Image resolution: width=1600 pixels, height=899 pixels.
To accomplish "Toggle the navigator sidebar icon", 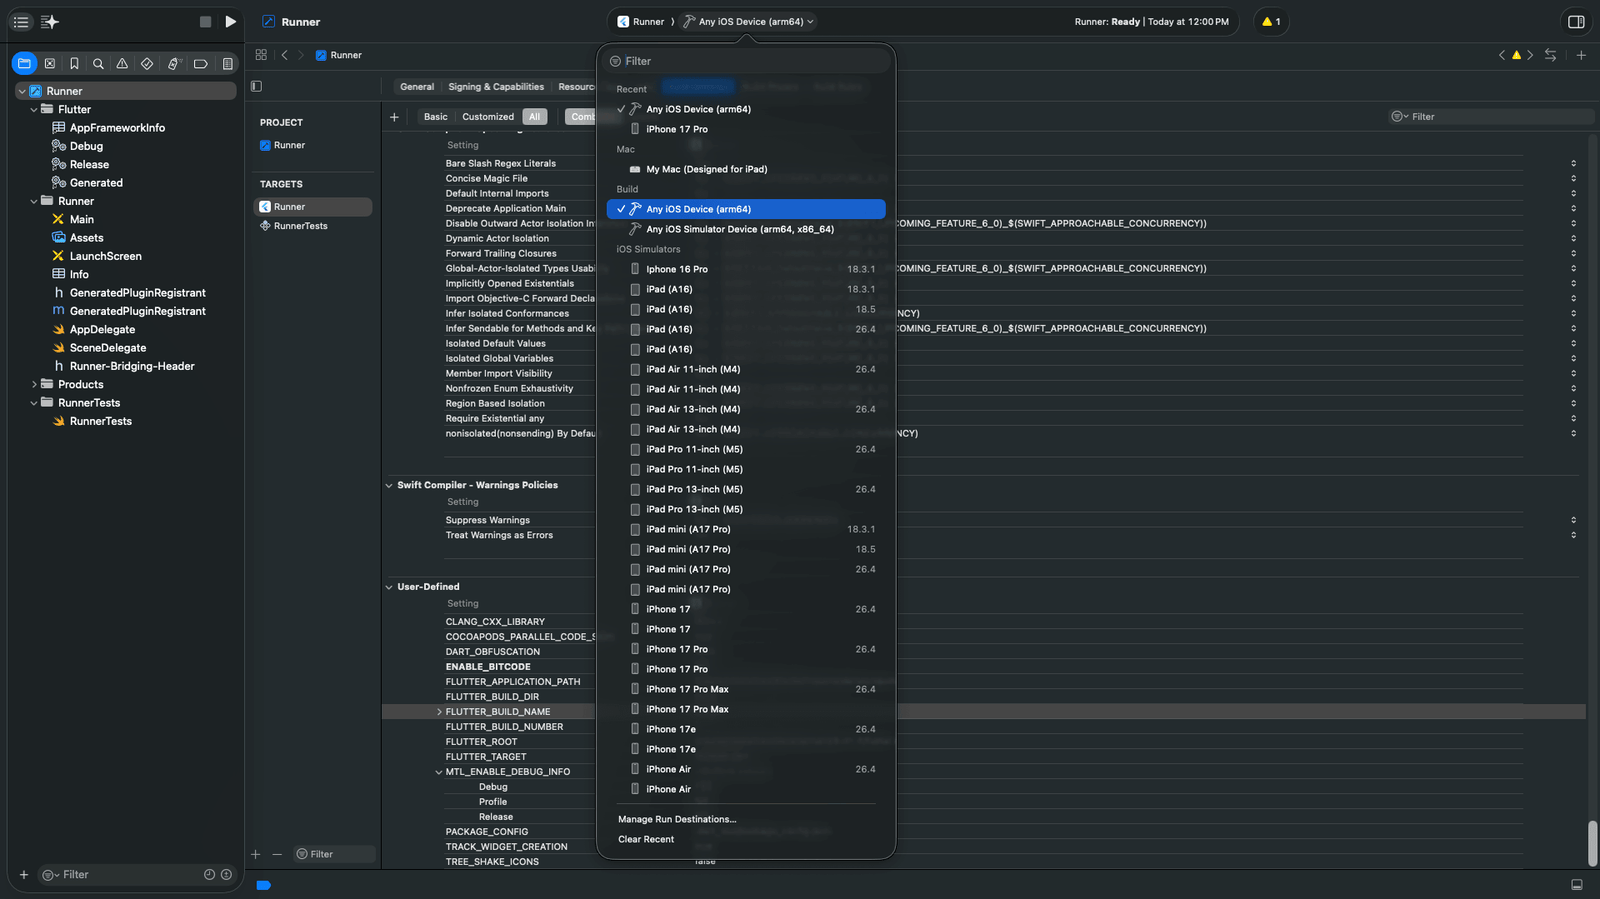I will click(x=21, y=21).
